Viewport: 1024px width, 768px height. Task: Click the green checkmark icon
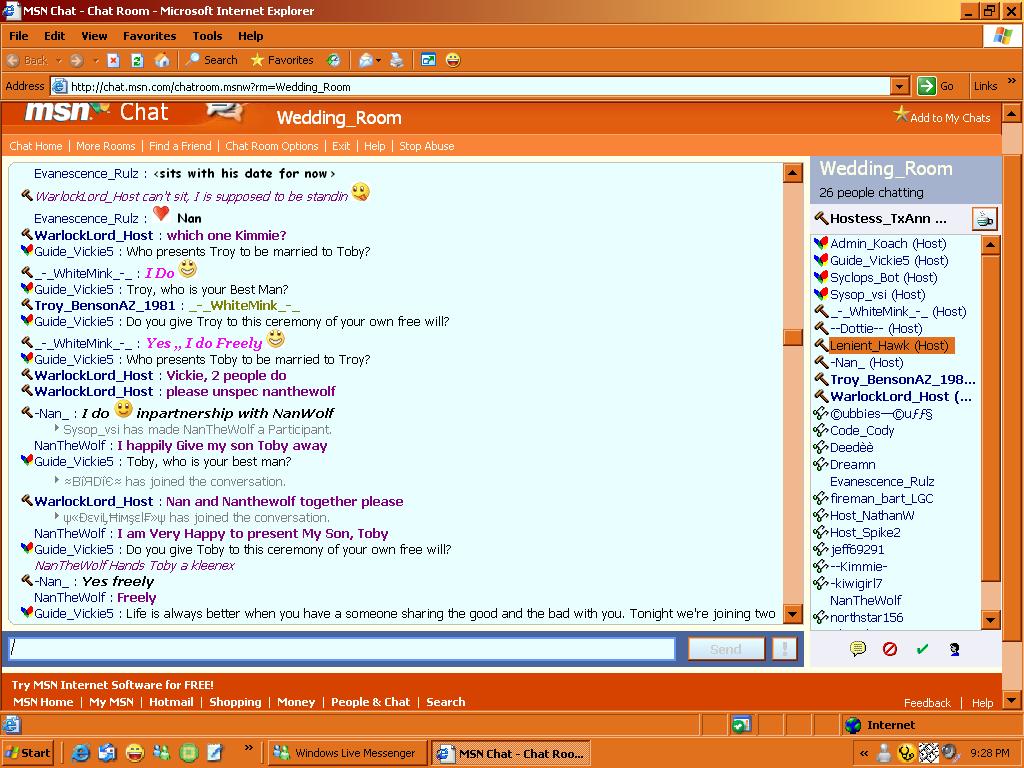pyautogui.click(x=922, y=648)
